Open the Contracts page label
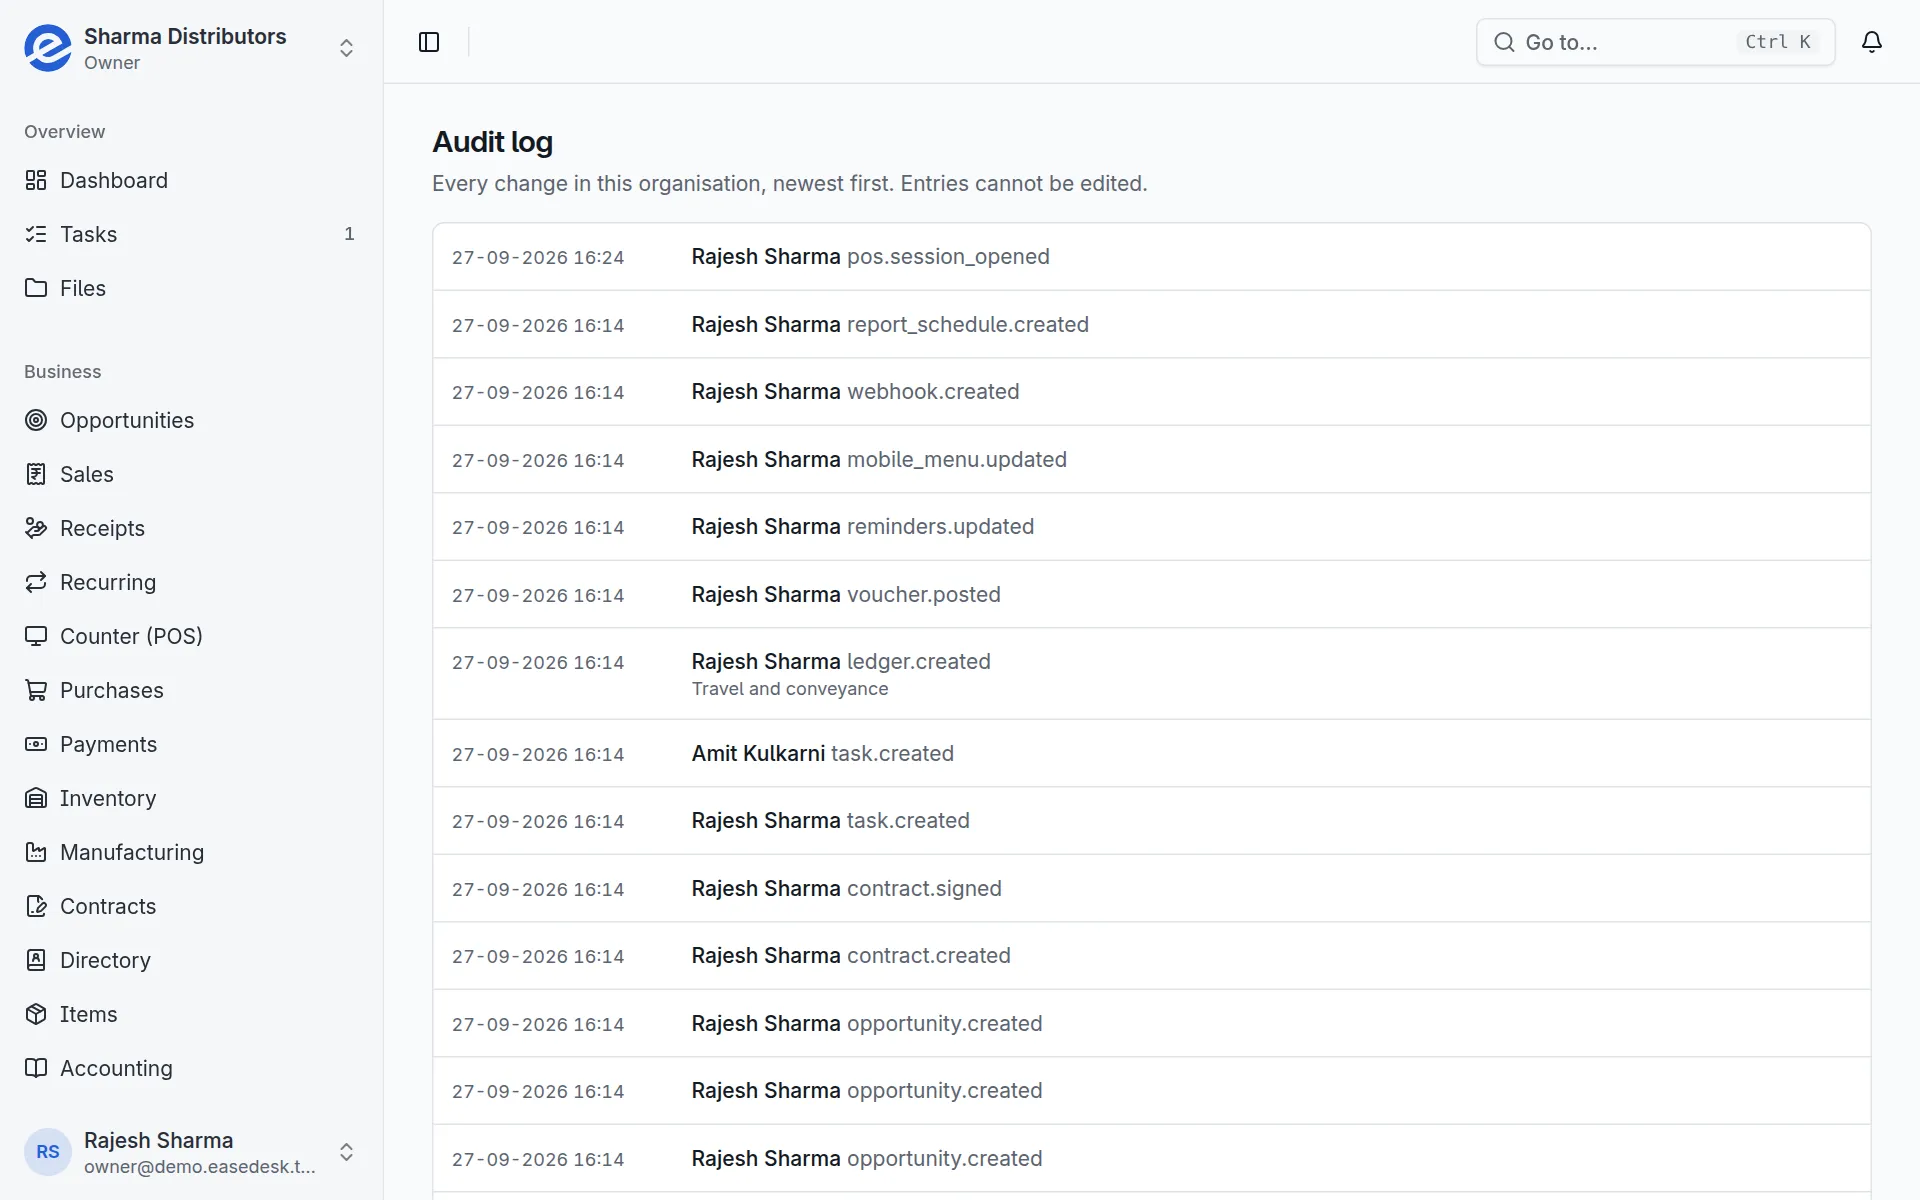 click(108, 906)
